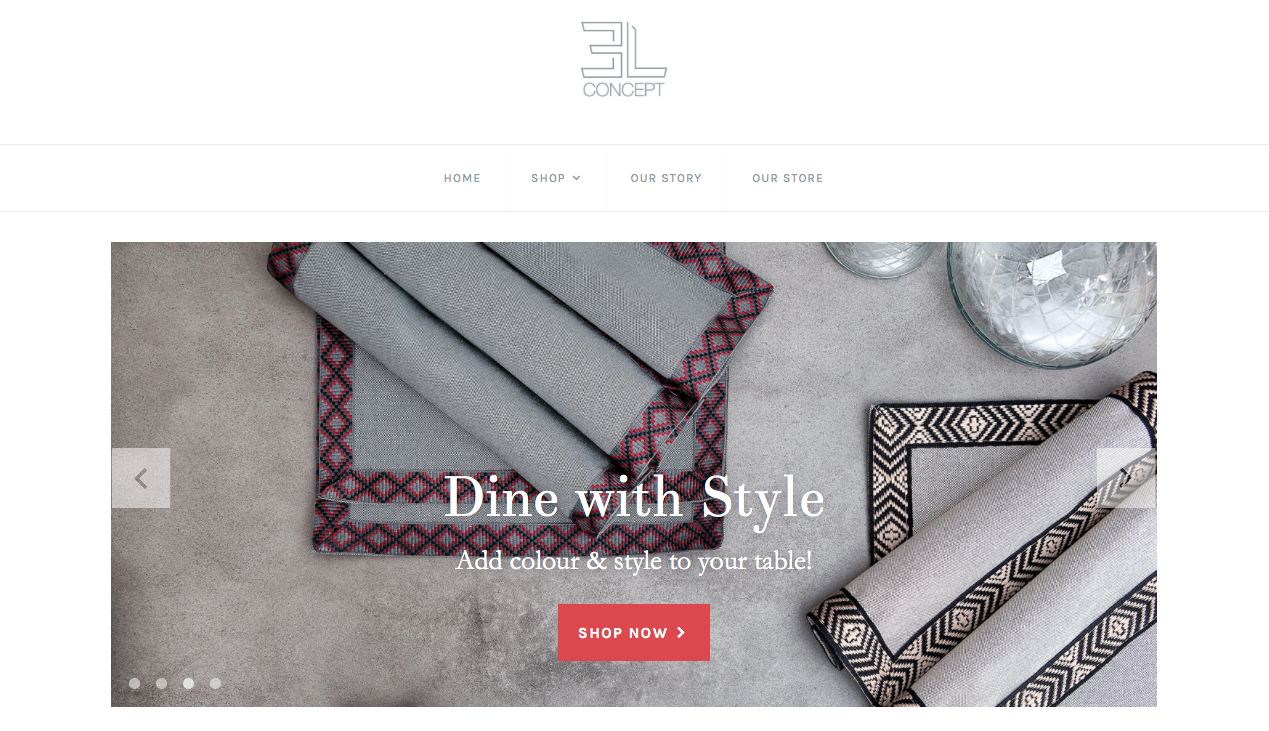Image resolution: width=1269 pixels, height=731 pixels.
Task: Click the large crystal glass bowl
Action: [1052, 302]
